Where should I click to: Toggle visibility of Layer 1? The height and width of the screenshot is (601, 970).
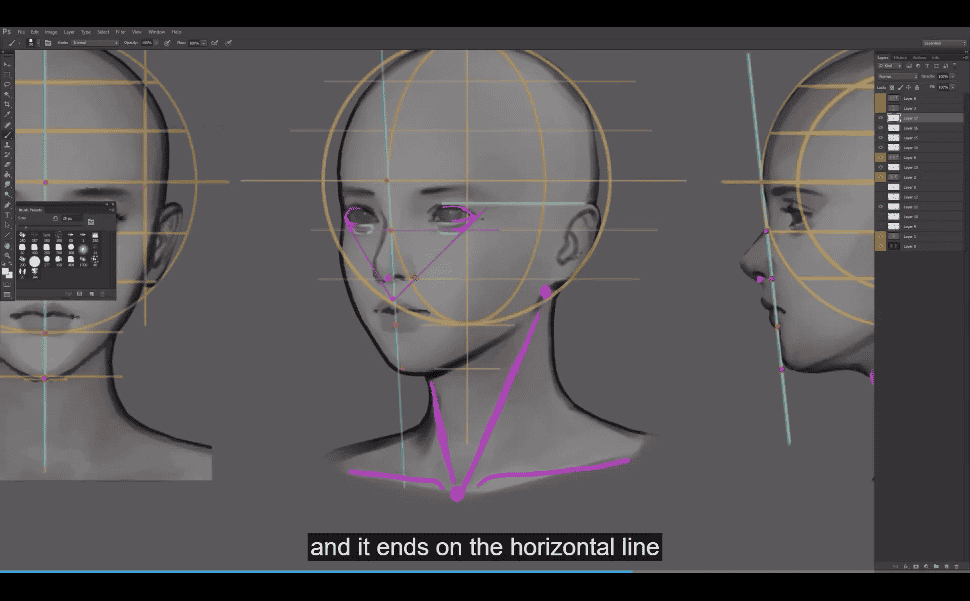[881, 236]
